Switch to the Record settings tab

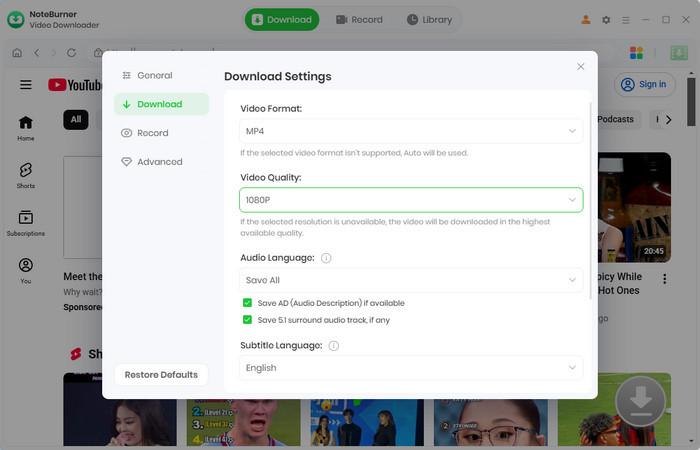(x=162, y=133)
